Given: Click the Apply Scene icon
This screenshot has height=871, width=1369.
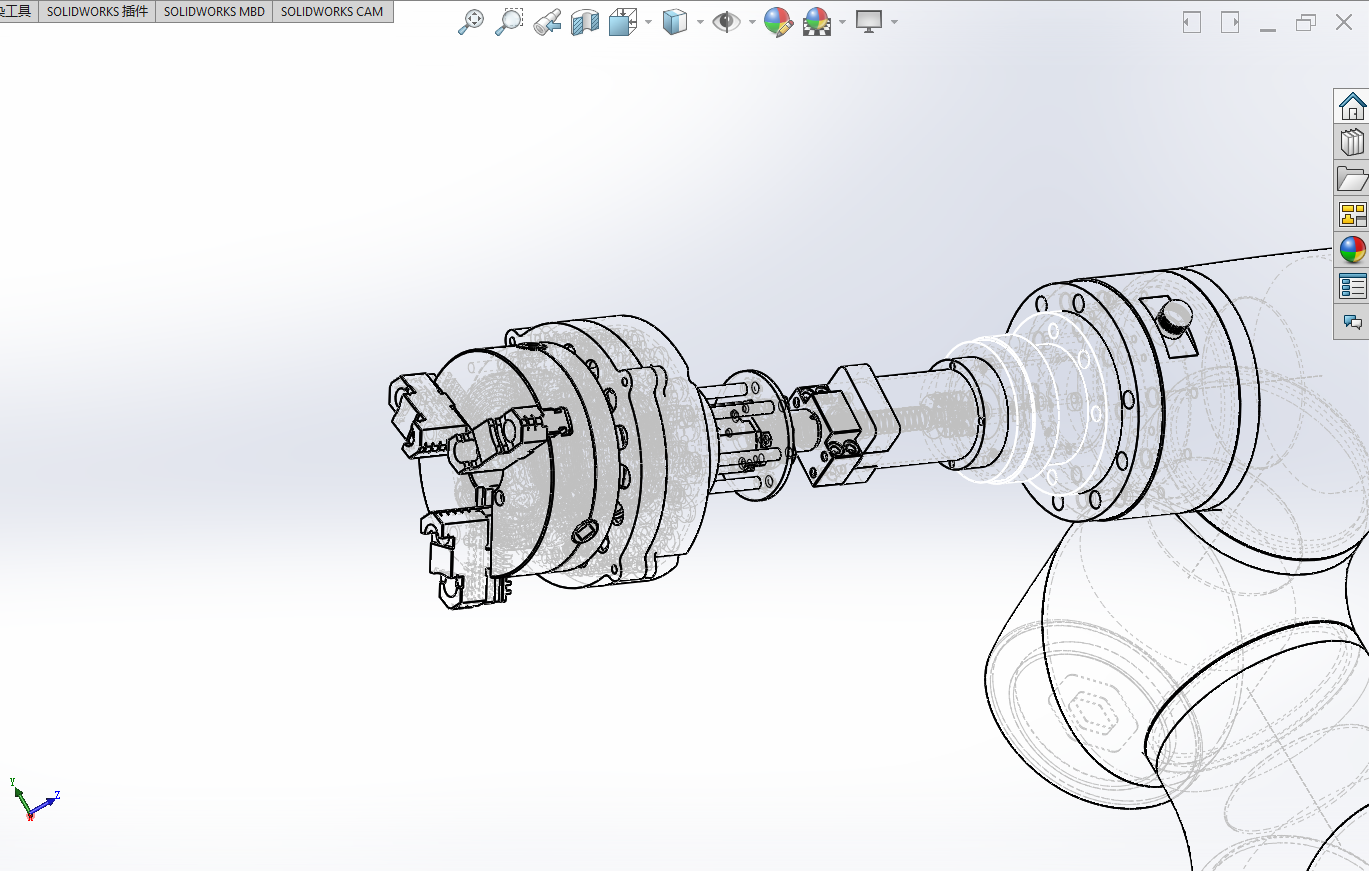Looking at the screenshot, I should tap(818, 22).
